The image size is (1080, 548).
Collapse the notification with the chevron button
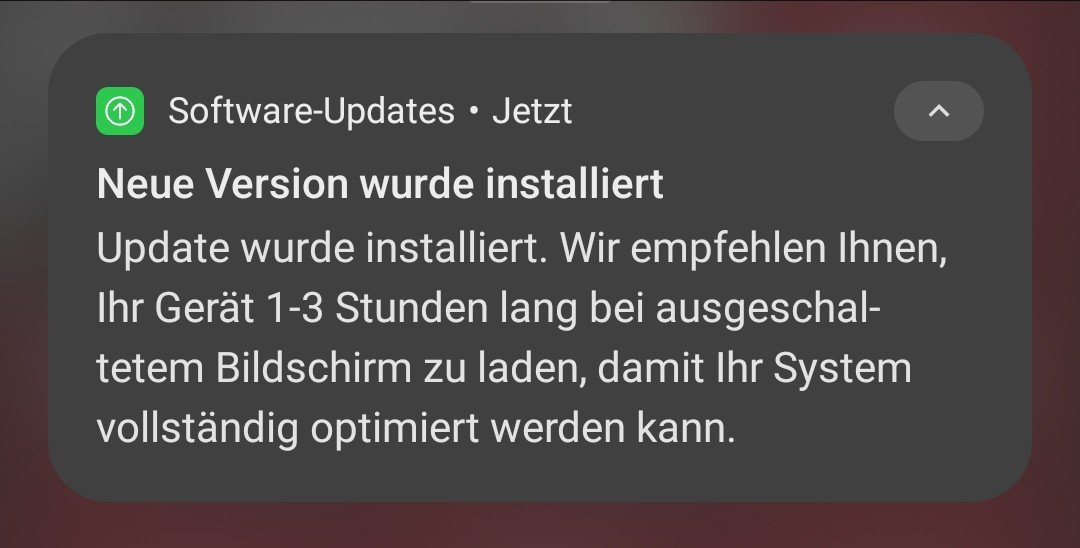pos(938,111)
